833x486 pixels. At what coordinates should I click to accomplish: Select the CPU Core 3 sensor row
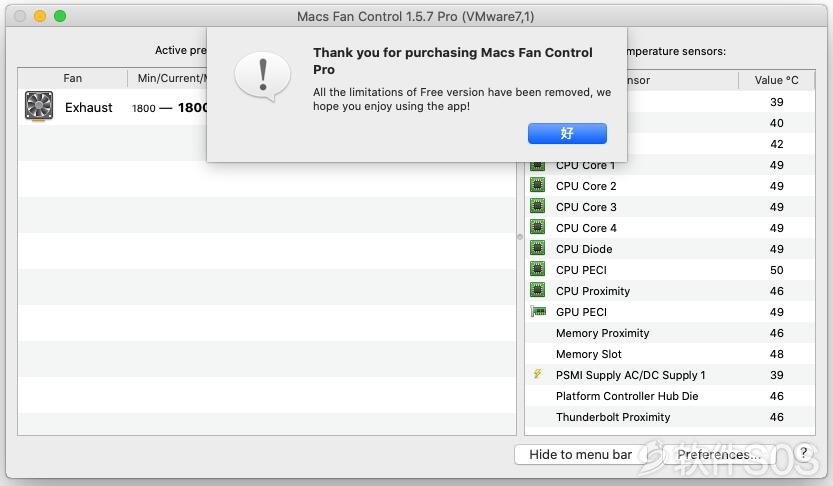click(x=670, y=207)
